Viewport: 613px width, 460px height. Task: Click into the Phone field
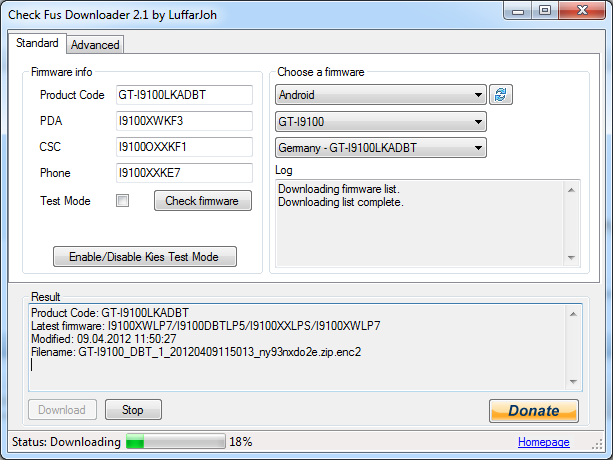click(184, 173)
